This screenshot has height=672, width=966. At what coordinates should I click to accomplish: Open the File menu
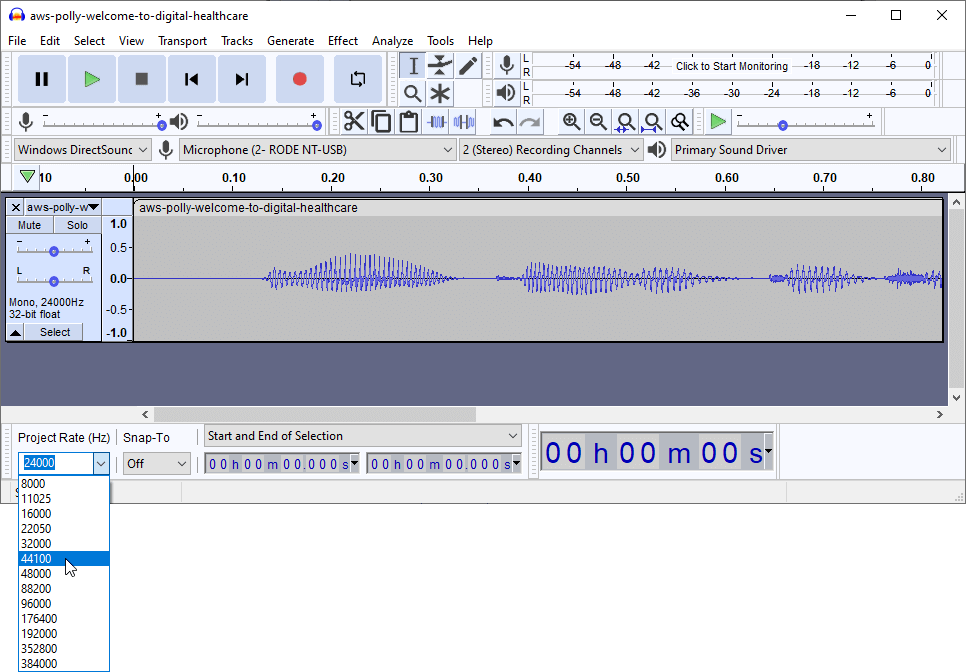17,41
